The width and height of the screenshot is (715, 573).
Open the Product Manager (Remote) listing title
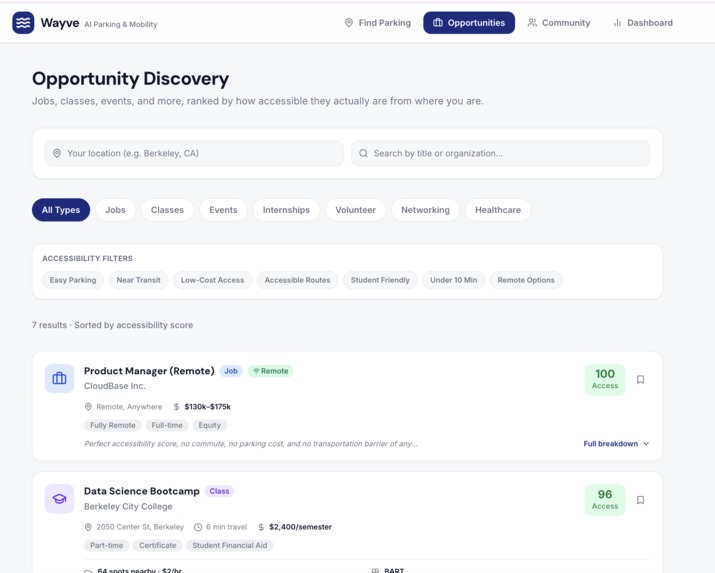[x=149, y=371]
